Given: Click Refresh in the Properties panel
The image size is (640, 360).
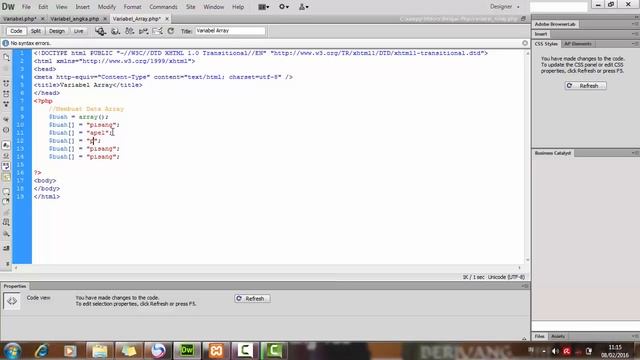Looking at the screenshot, I should [x=252, y=298].
